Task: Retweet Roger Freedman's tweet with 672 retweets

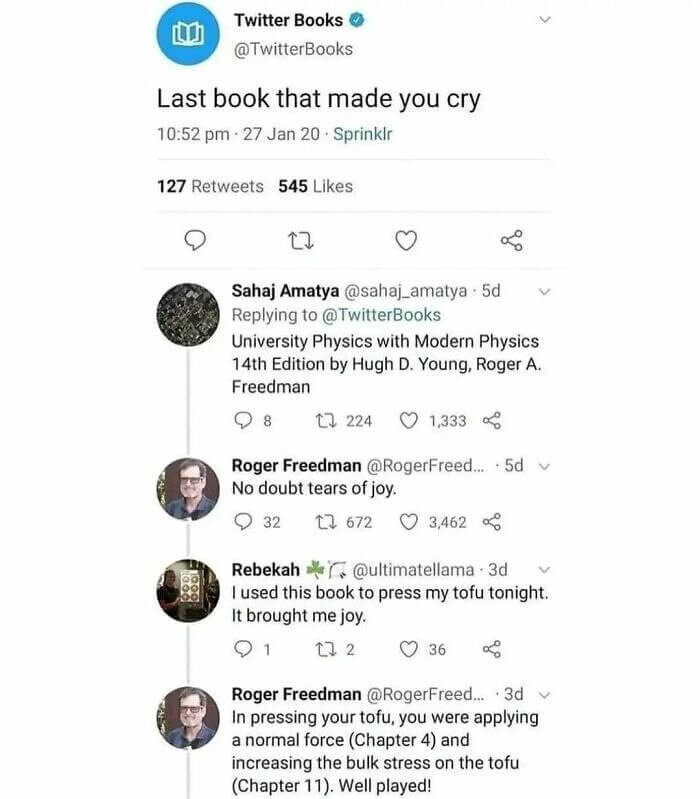Action: click(x=326, y=522)
